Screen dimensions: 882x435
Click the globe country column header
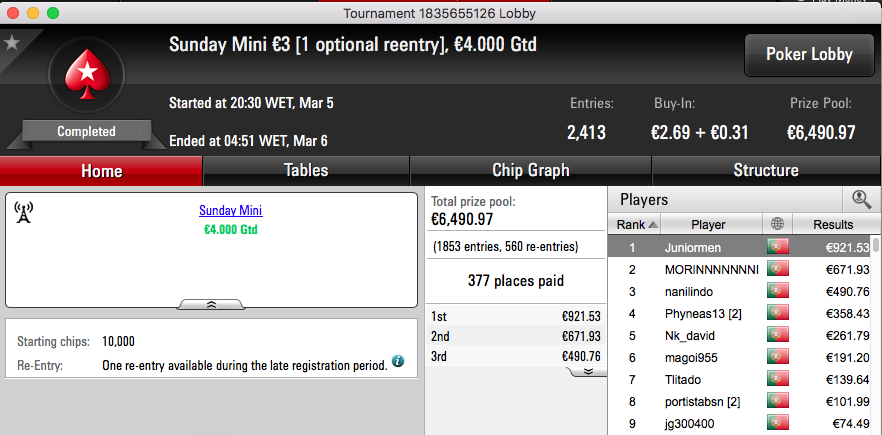click(x=777, y=224)
